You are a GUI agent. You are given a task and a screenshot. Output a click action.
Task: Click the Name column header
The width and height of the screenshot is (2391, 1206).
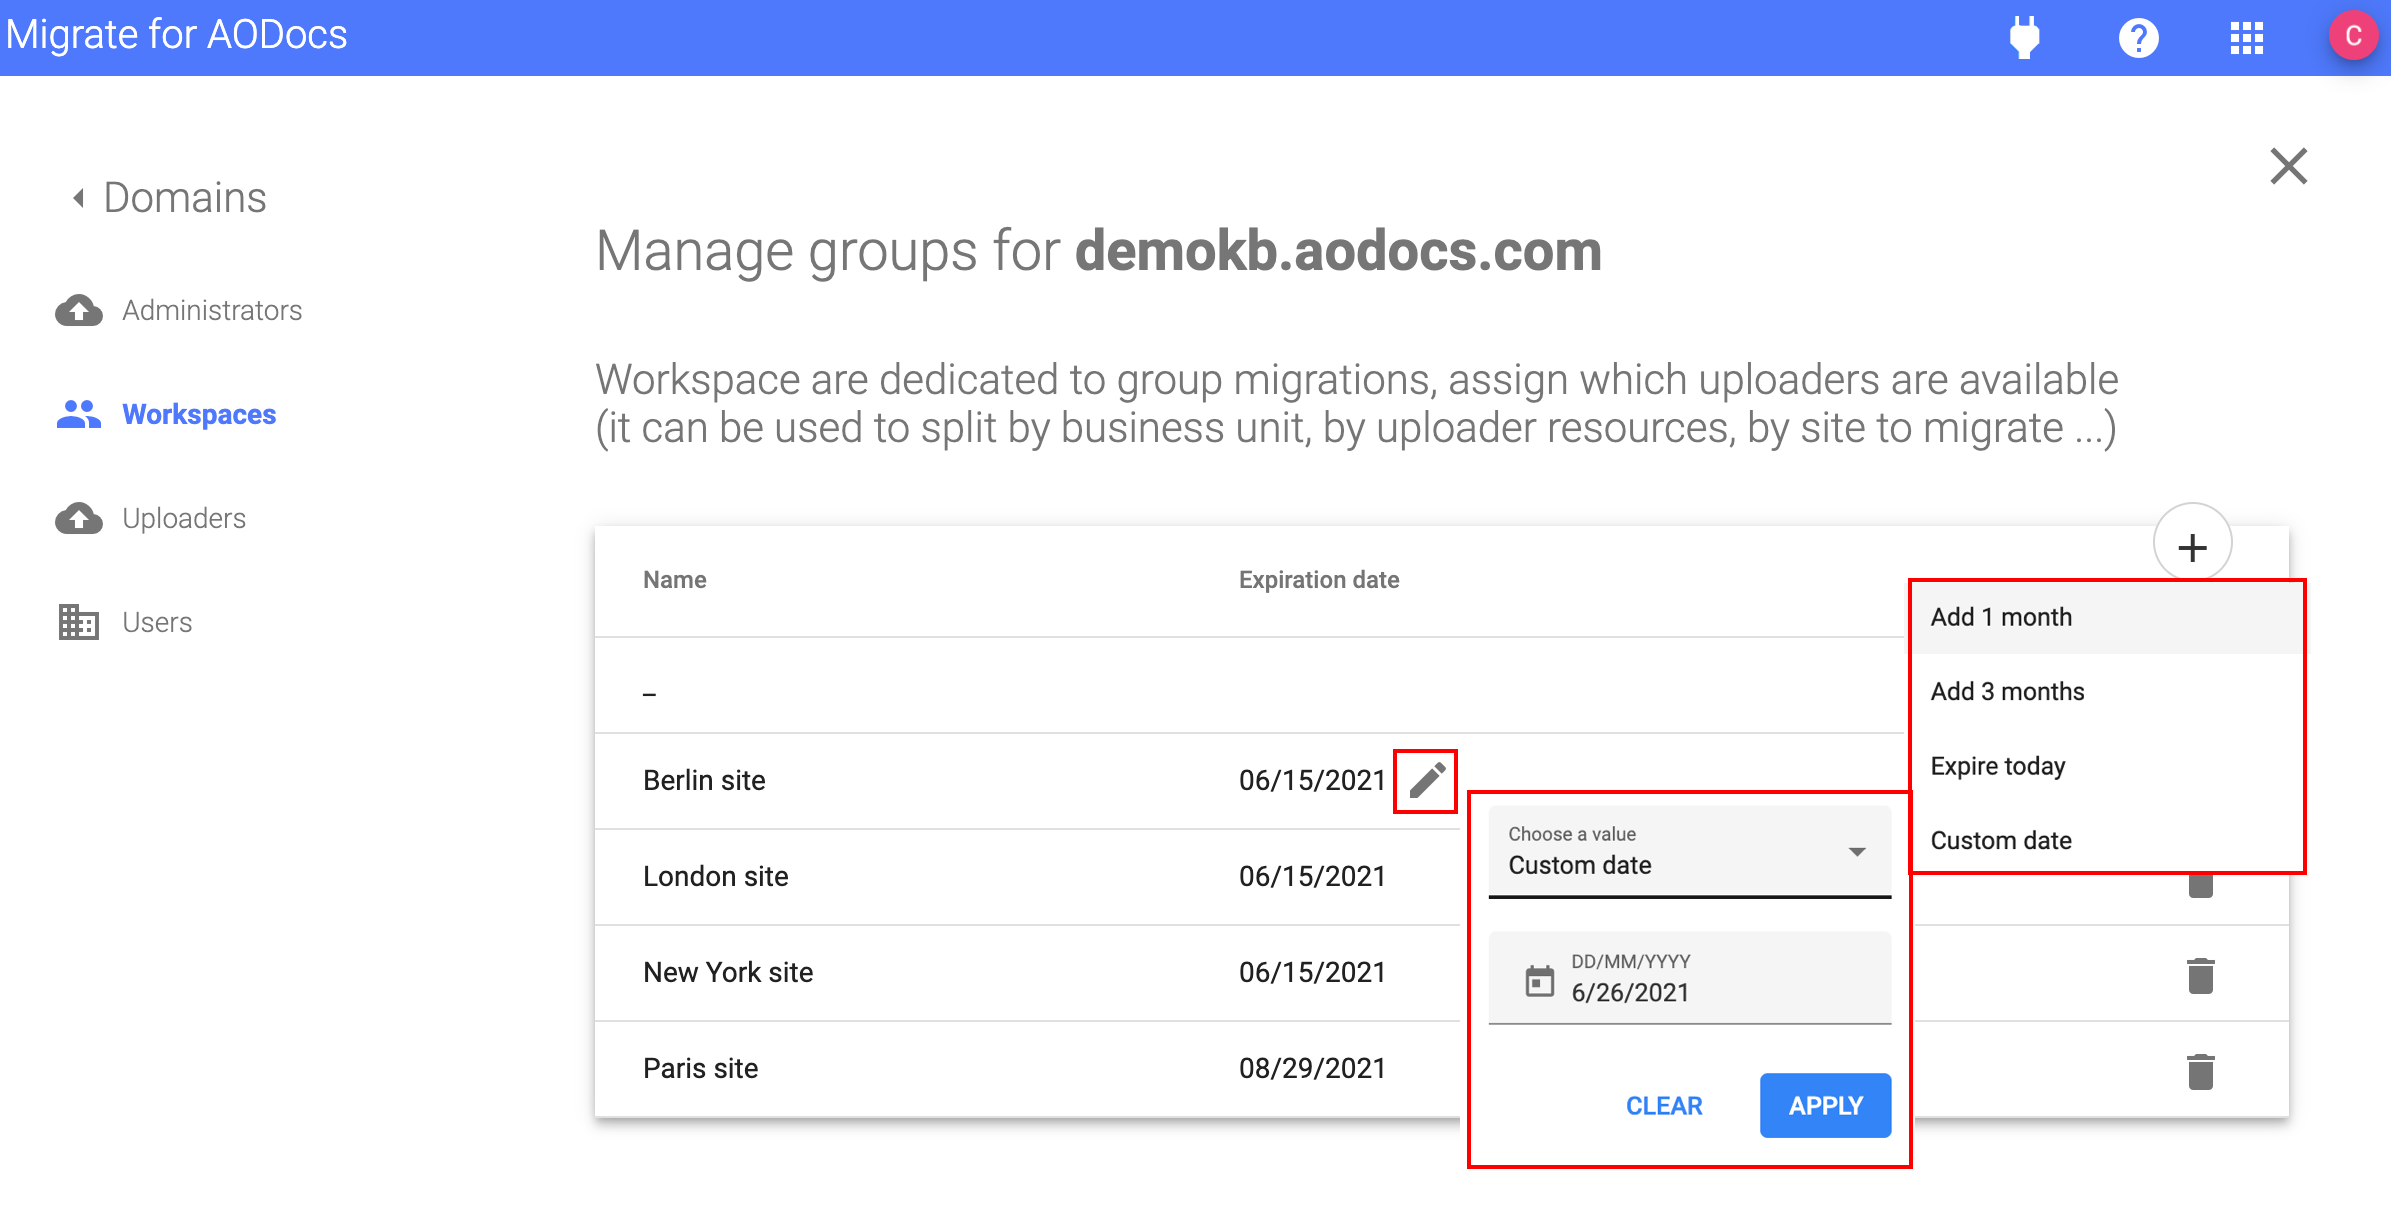pyautogui.click(x=674, y=580)
